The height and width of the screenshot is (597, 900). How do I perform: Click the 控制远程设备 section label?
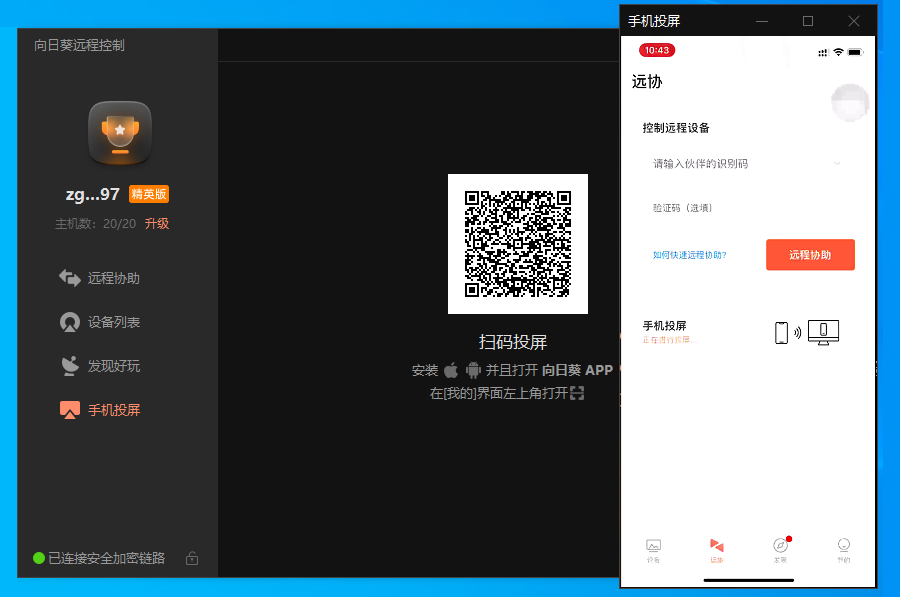tap(676, 128)
